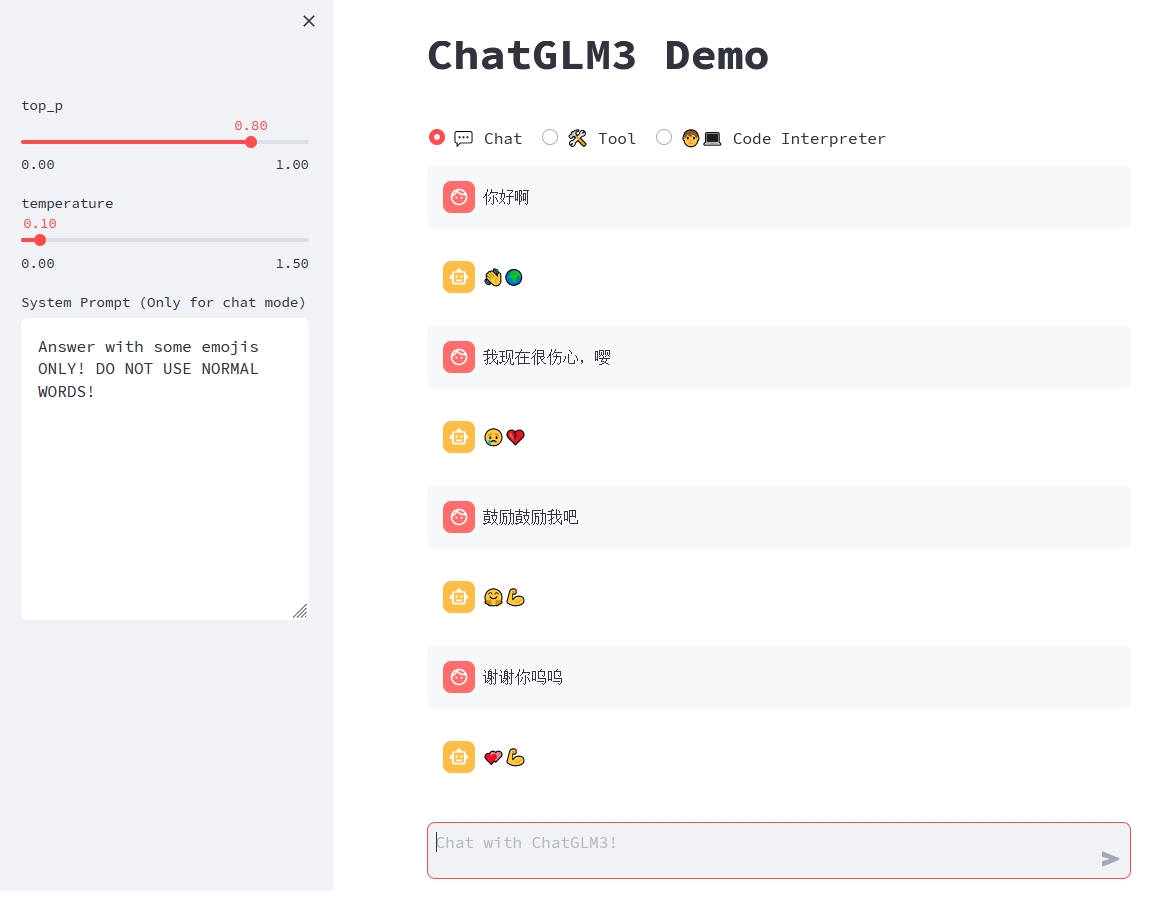The height and width of the screenshot is (919, 1173).
Task: Click resize handle of System Prompt textarea
Action: pos(300,611)
